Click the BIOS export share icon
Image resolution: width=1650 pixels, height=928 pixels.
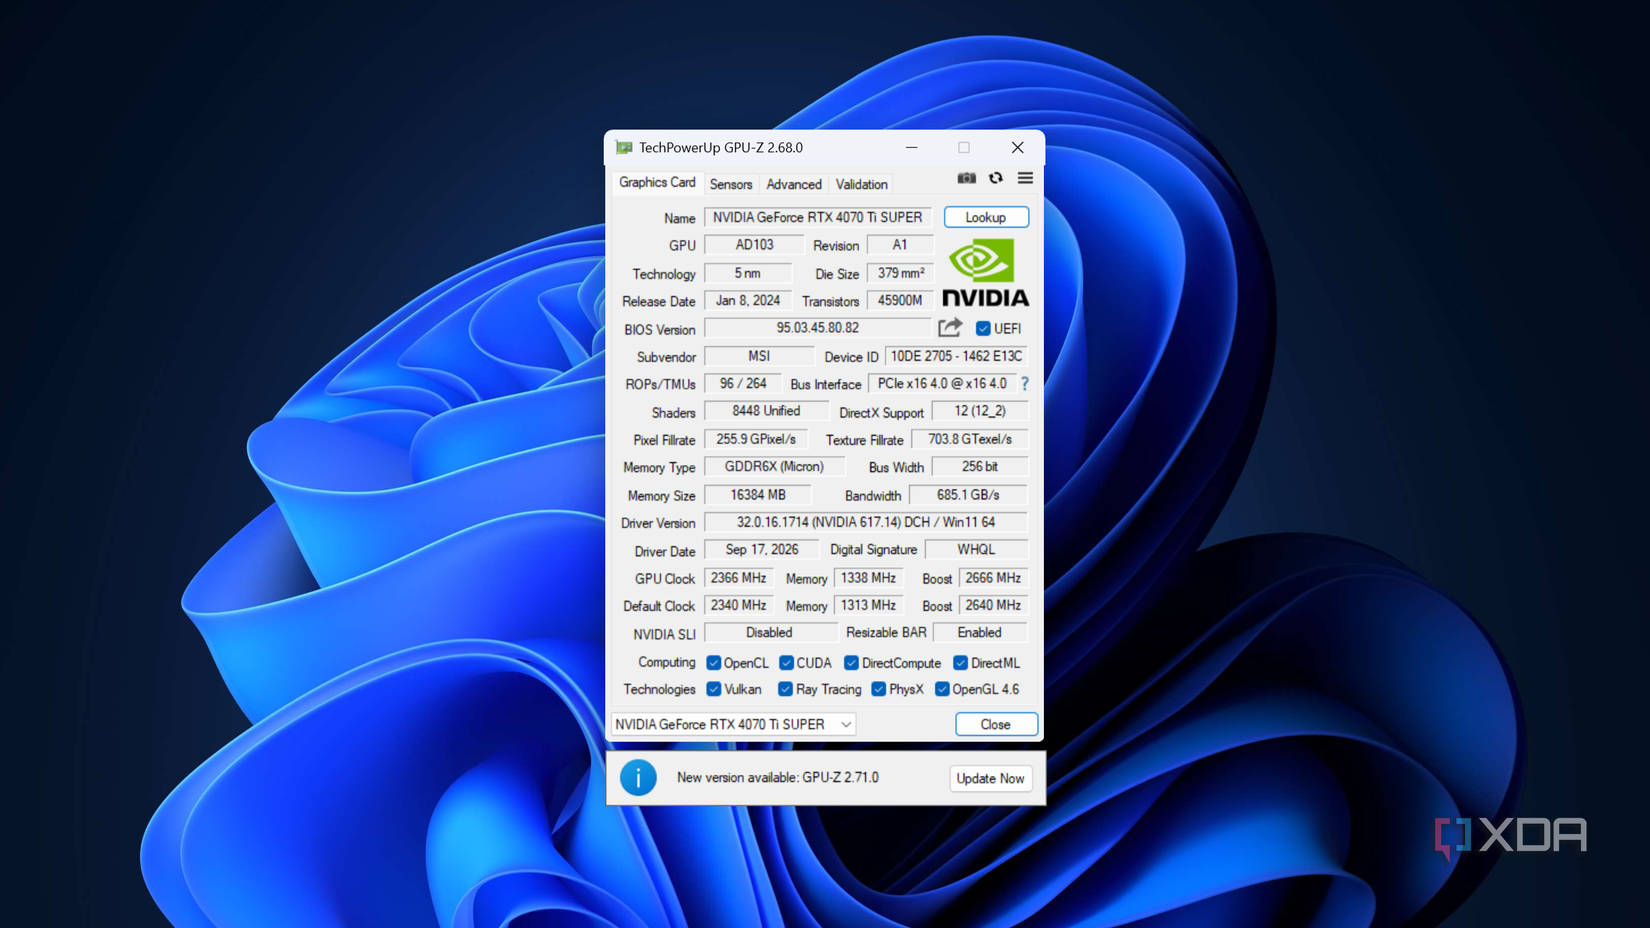click(x=950, y=328)
